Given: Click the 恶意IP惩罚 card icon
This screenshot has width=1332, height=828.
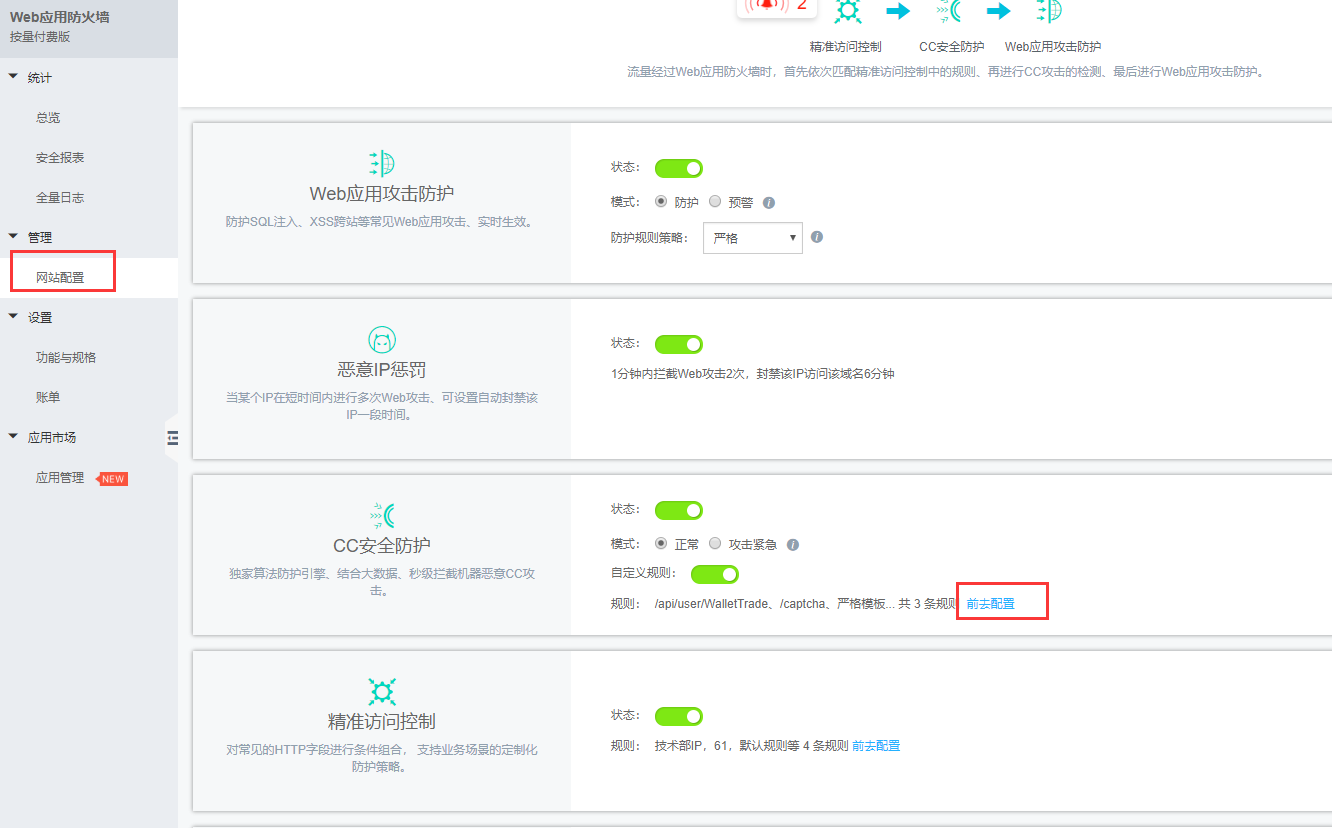Looking at the screenshot, I should pos(381,339).
